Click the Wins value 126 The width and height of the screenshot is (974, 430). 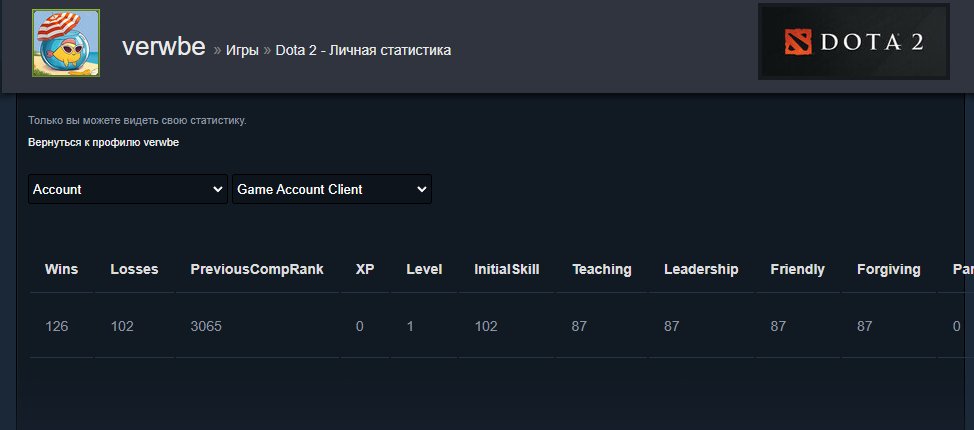point(57,326)
